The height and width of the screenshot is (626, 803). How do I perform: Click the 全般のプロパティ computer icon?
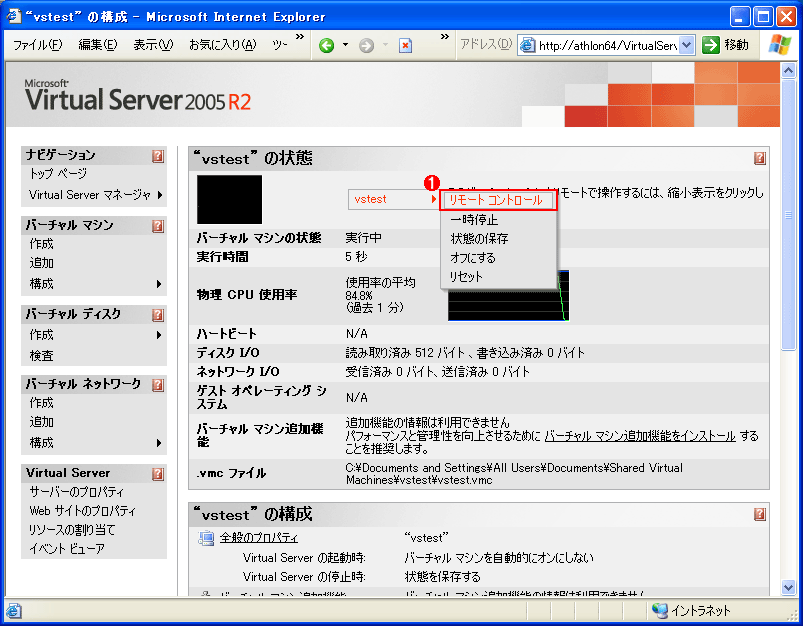(x=206, y=538)
